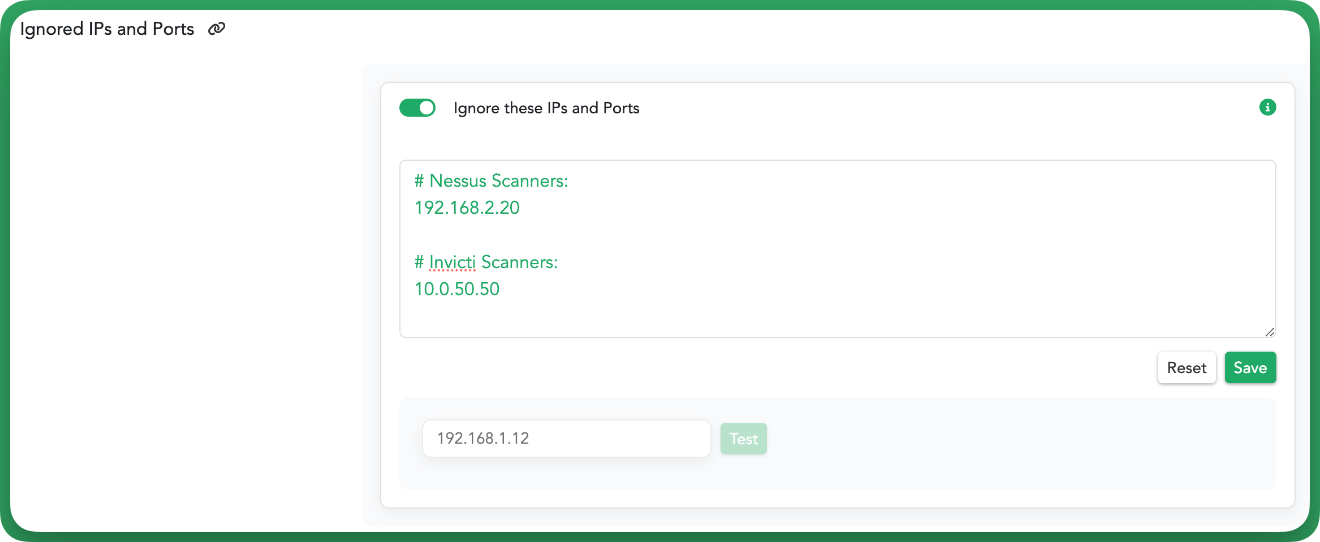The height and width of the screenshot is (542, 1320).
Task: Click the word 'Scanners:' after Invicti
Action: 519,262
